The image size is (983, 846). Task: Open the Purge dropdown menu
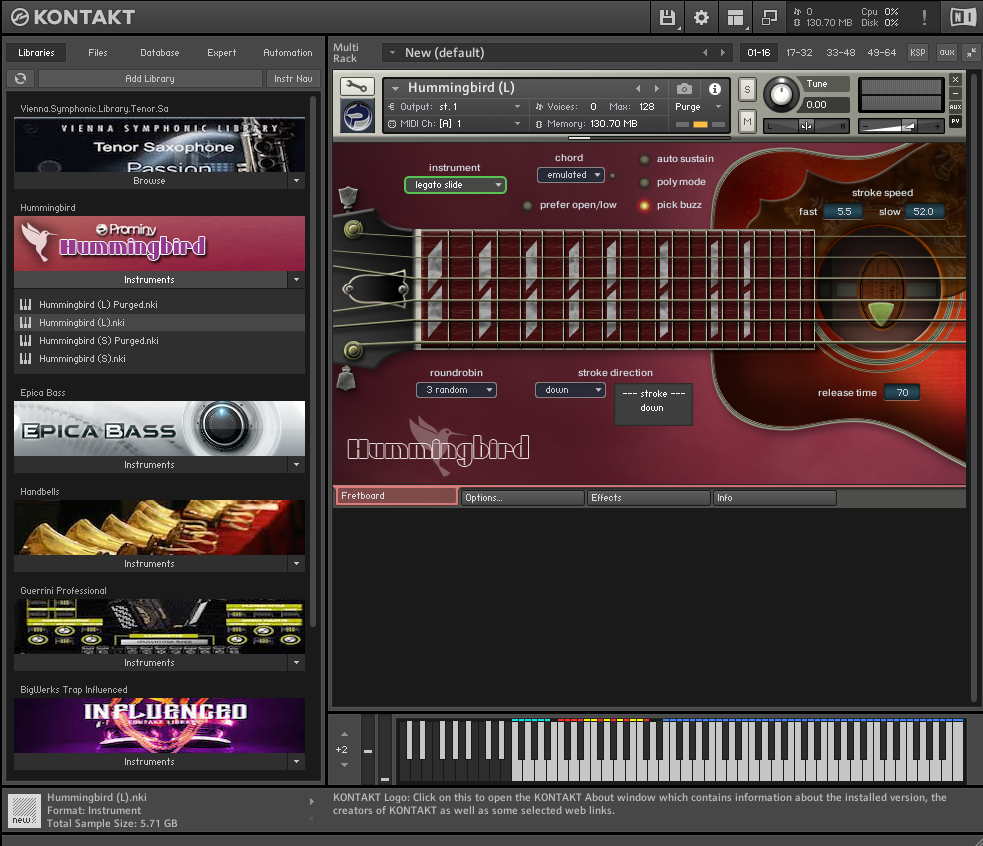[699, 107]
